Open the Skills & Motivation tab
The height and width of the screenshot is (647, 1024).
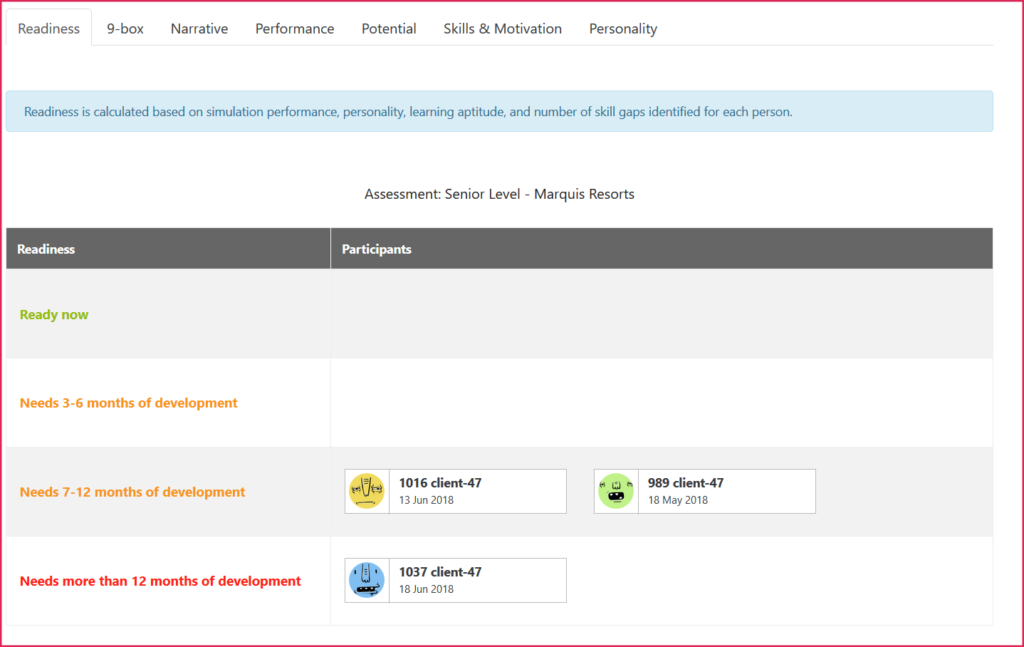502,29
